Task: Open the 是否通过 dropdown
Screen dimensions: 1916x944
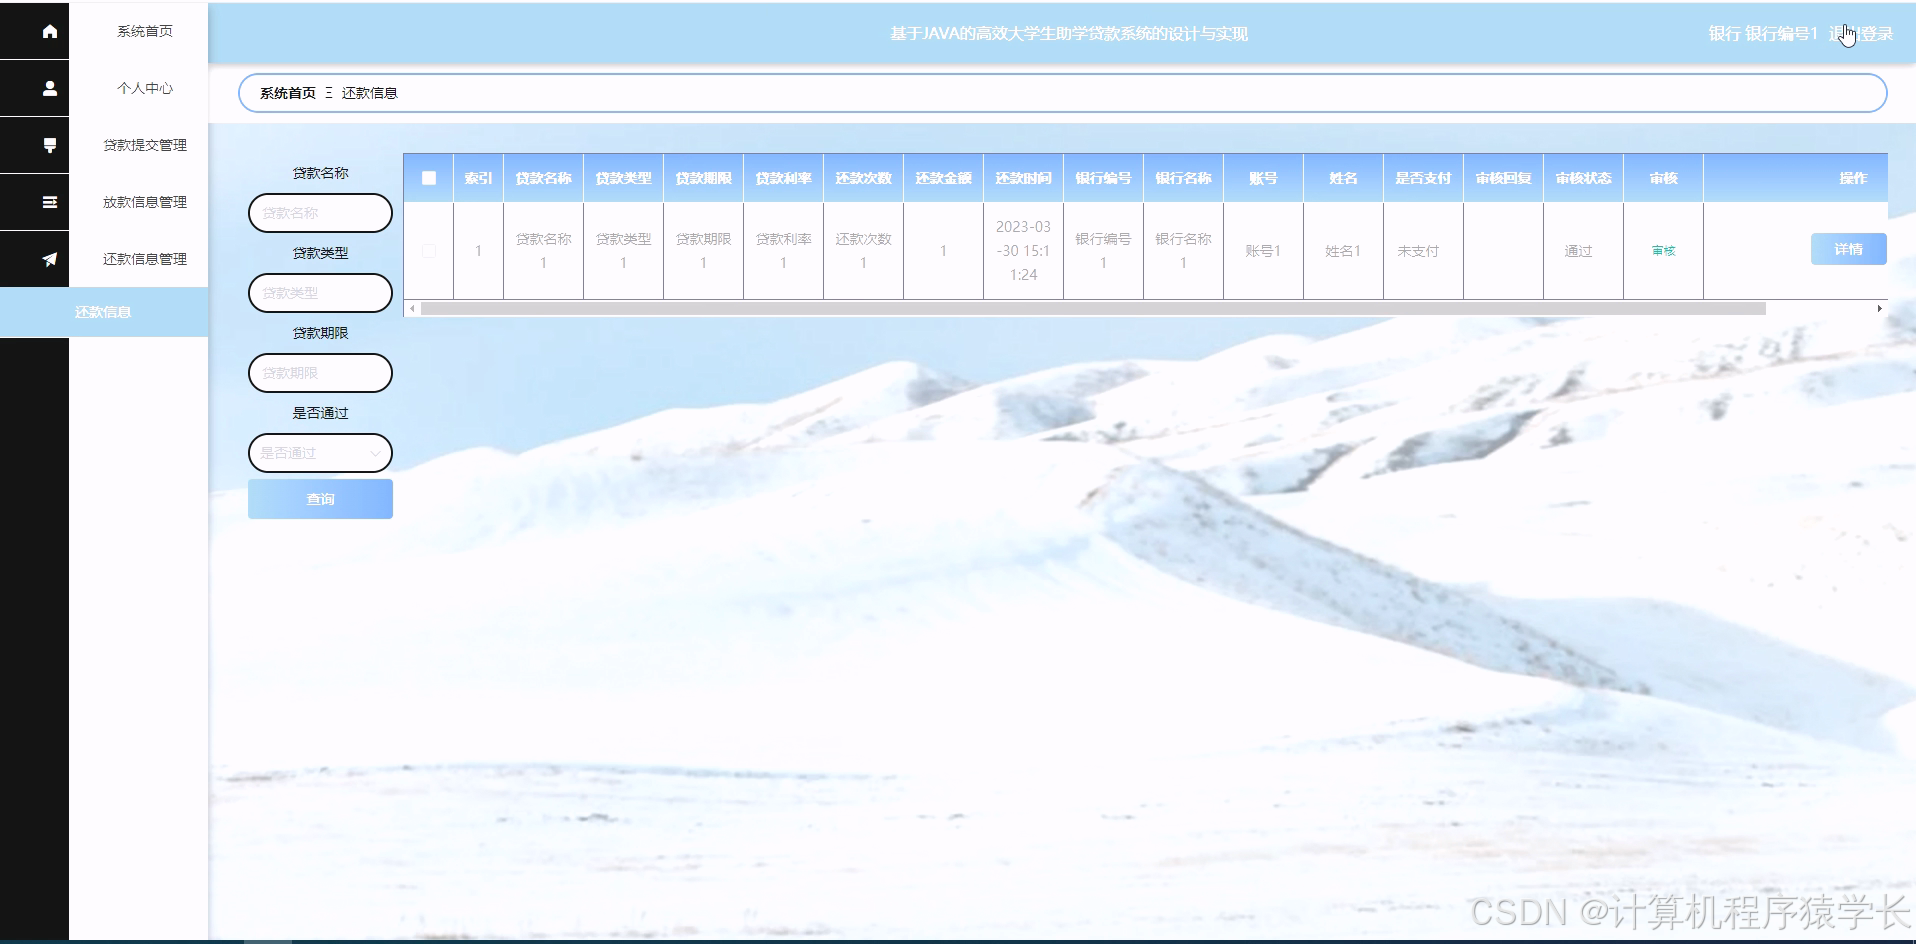Action: tap(320, 453)
